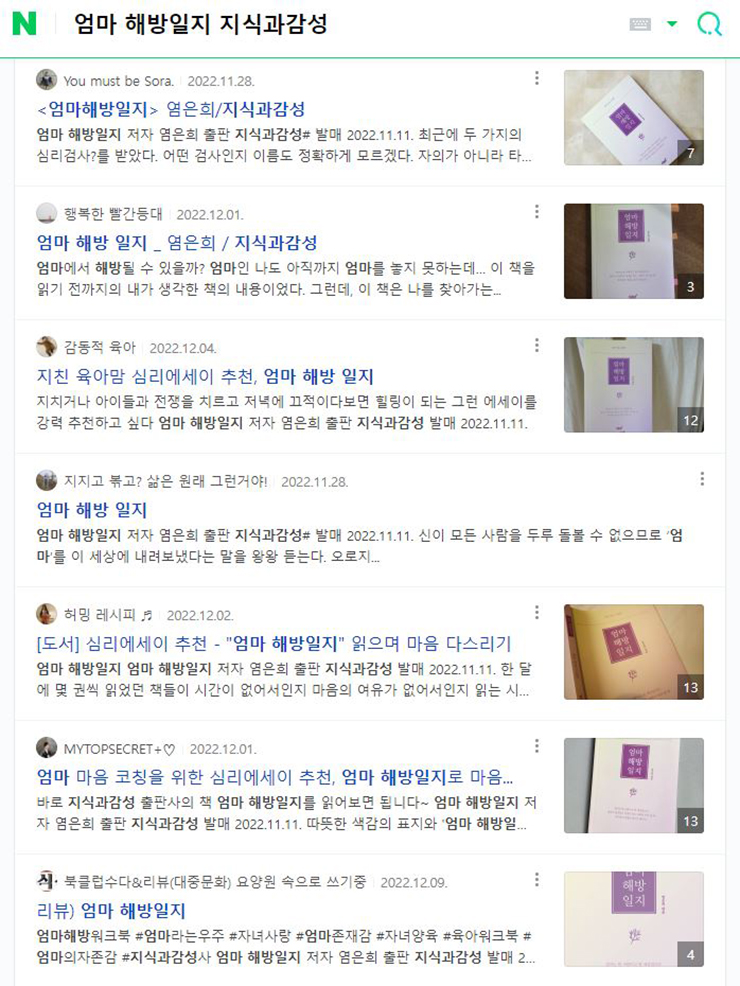Image resolution: width=740 pixels, height=986 pixels.
Task: Click the green search magnifier icon
Action: (x=709, y=24)
